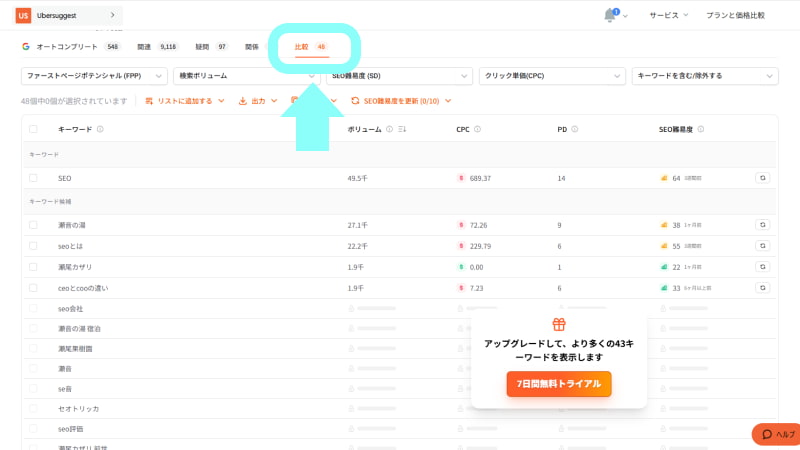The image size is (800, 450).
Task: Click the Google G icon
Action: (26, 46)
